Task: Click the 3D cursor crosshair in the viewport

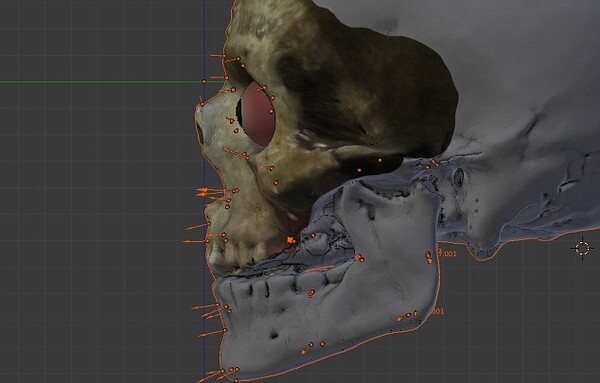Action: point(582,249)
